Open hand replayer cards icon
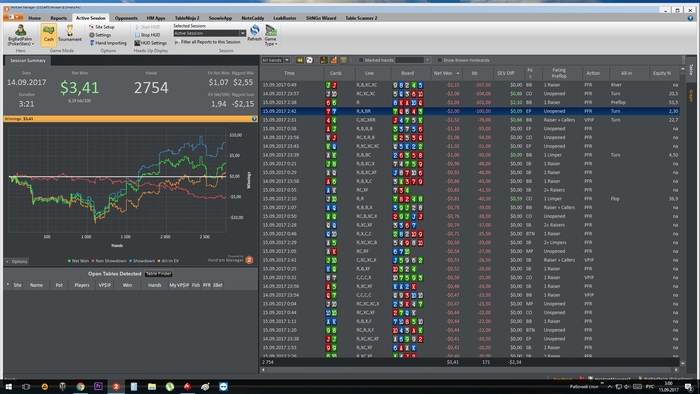Viewport: 700px width, 394px height. pyautogui.click(x=309, y=60)
